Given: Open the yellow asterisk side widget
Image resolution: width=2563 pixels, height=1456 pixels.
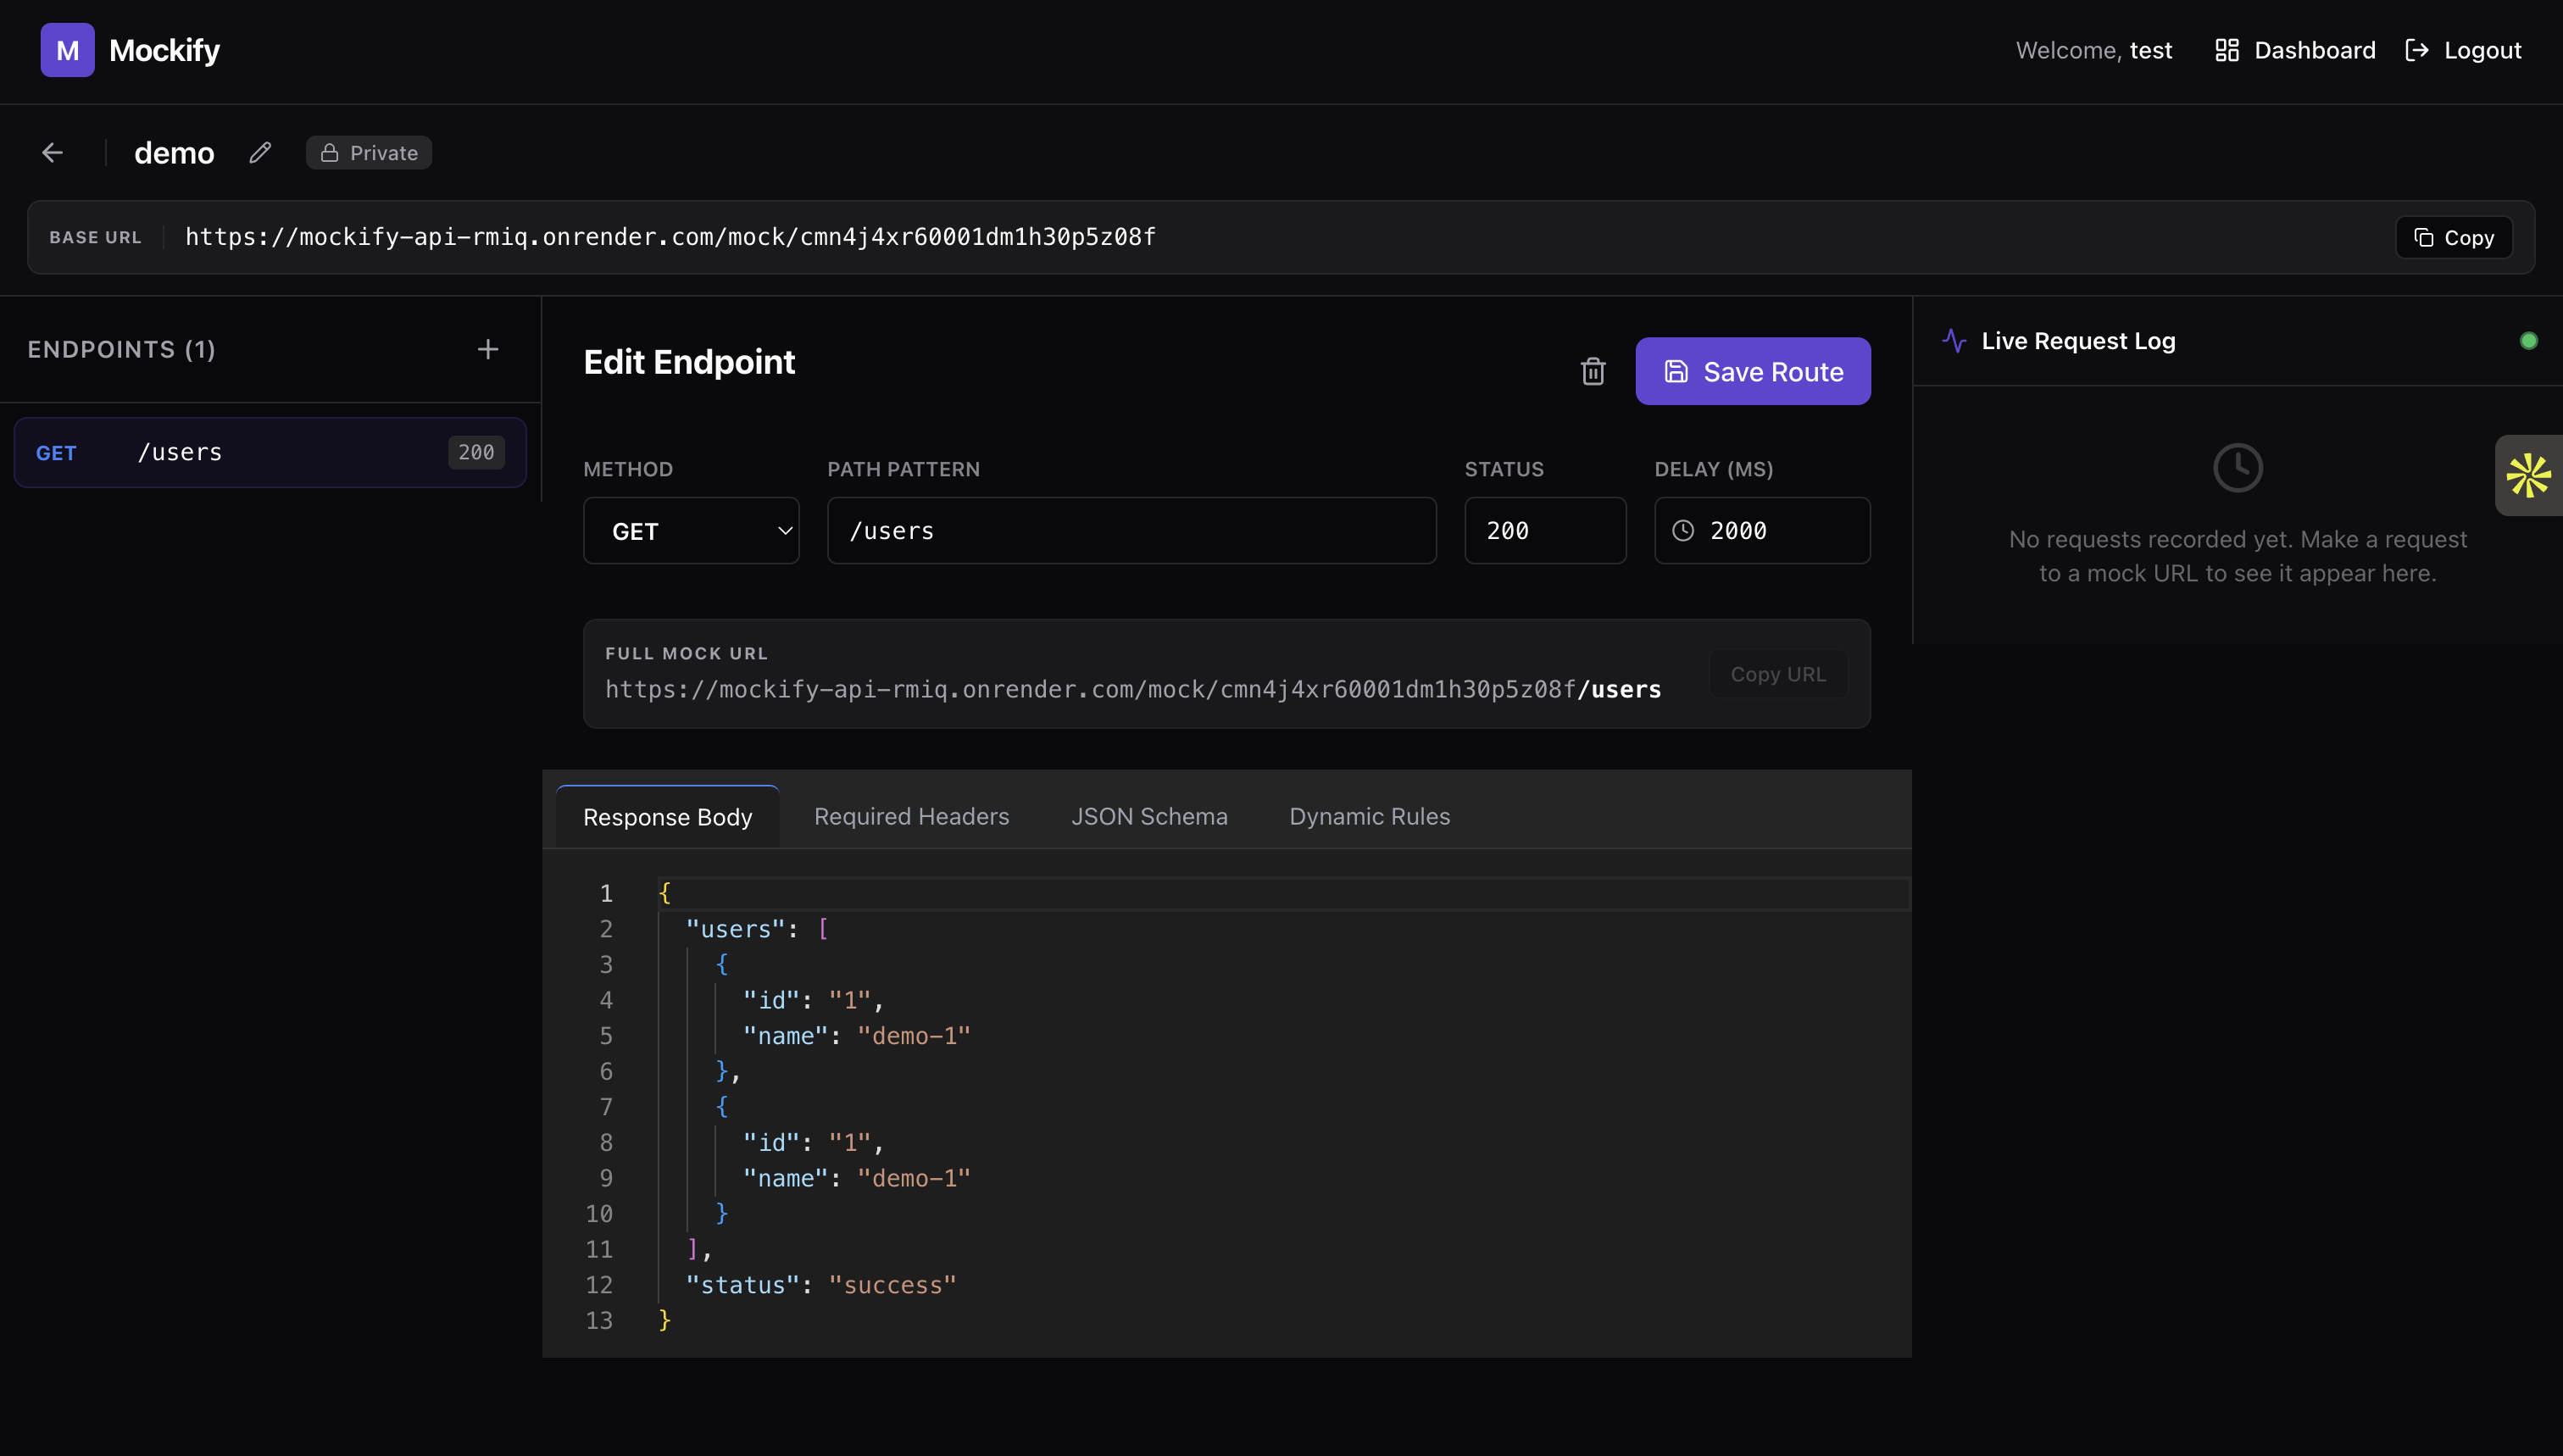Looking at the screenshot, I should (2528, 475).
